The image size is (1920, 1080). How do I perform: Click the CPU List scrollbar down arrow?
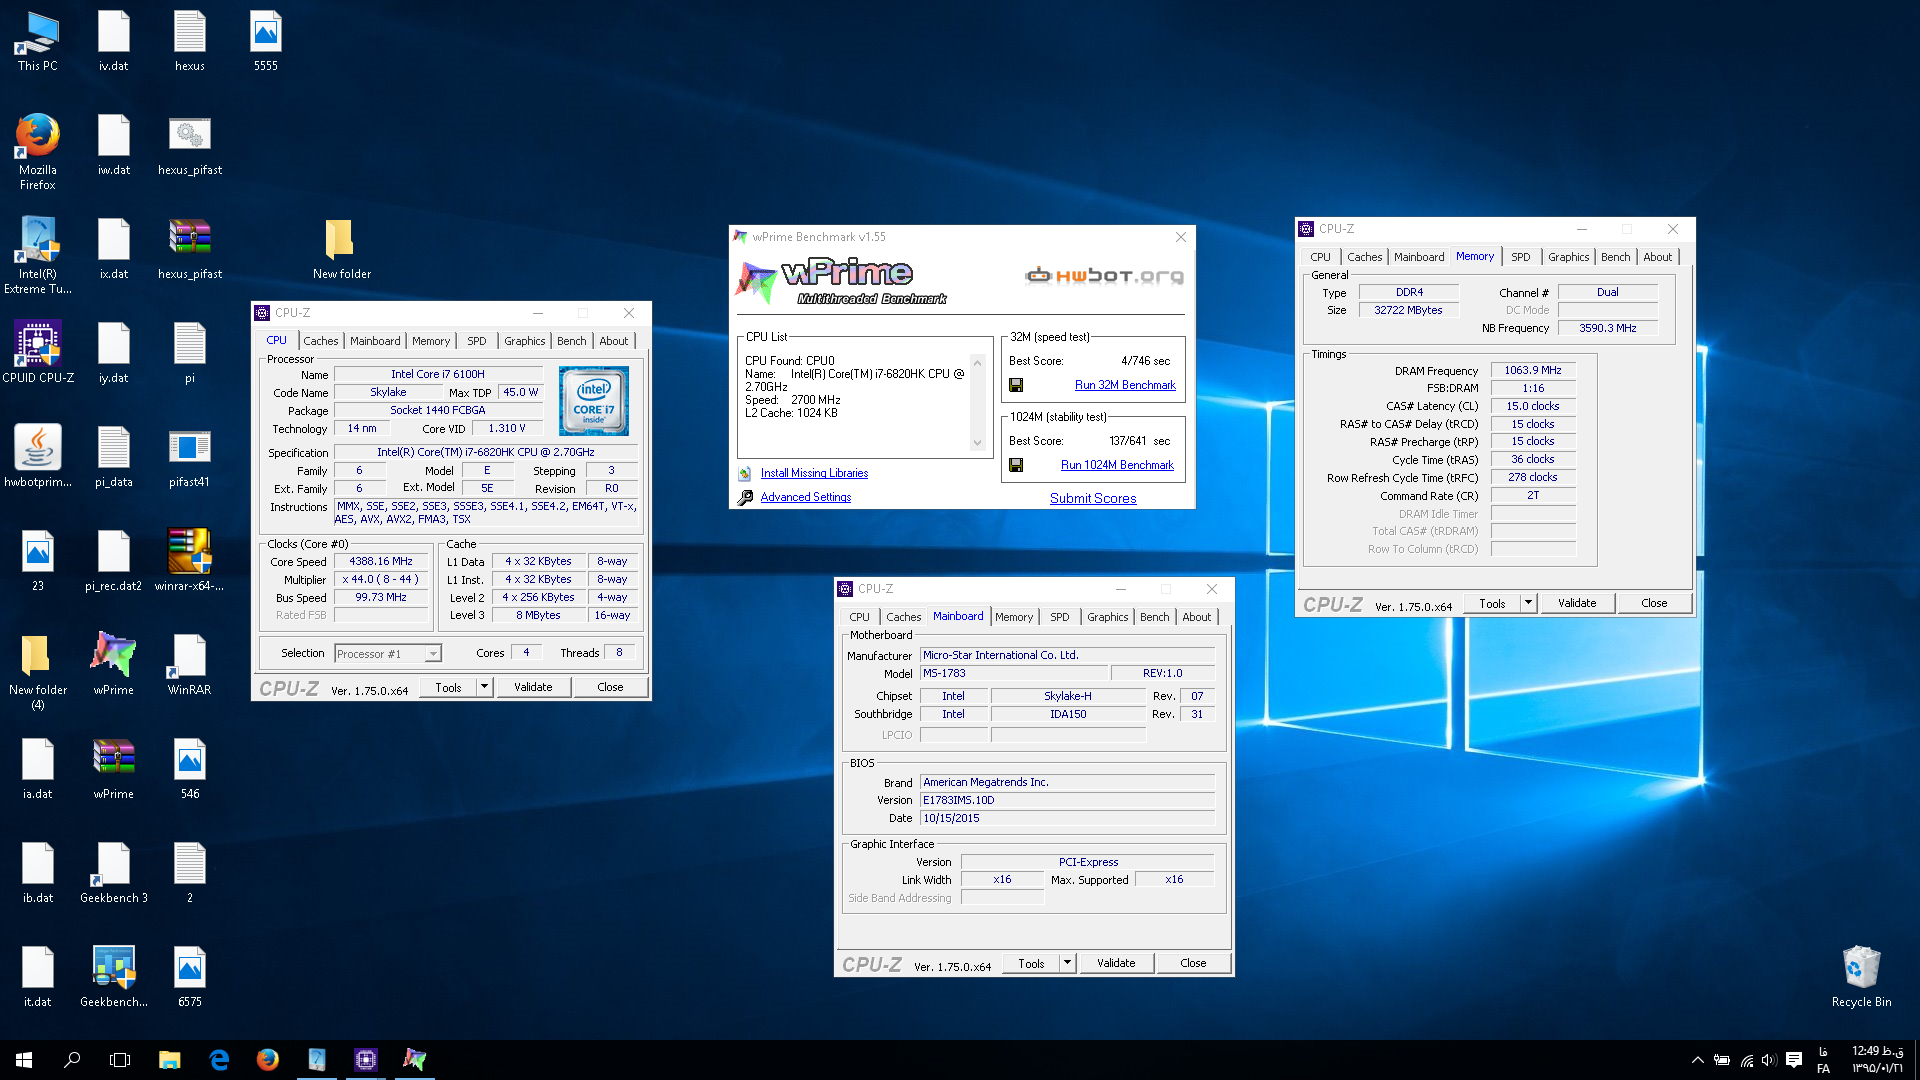tap(977, 443)
